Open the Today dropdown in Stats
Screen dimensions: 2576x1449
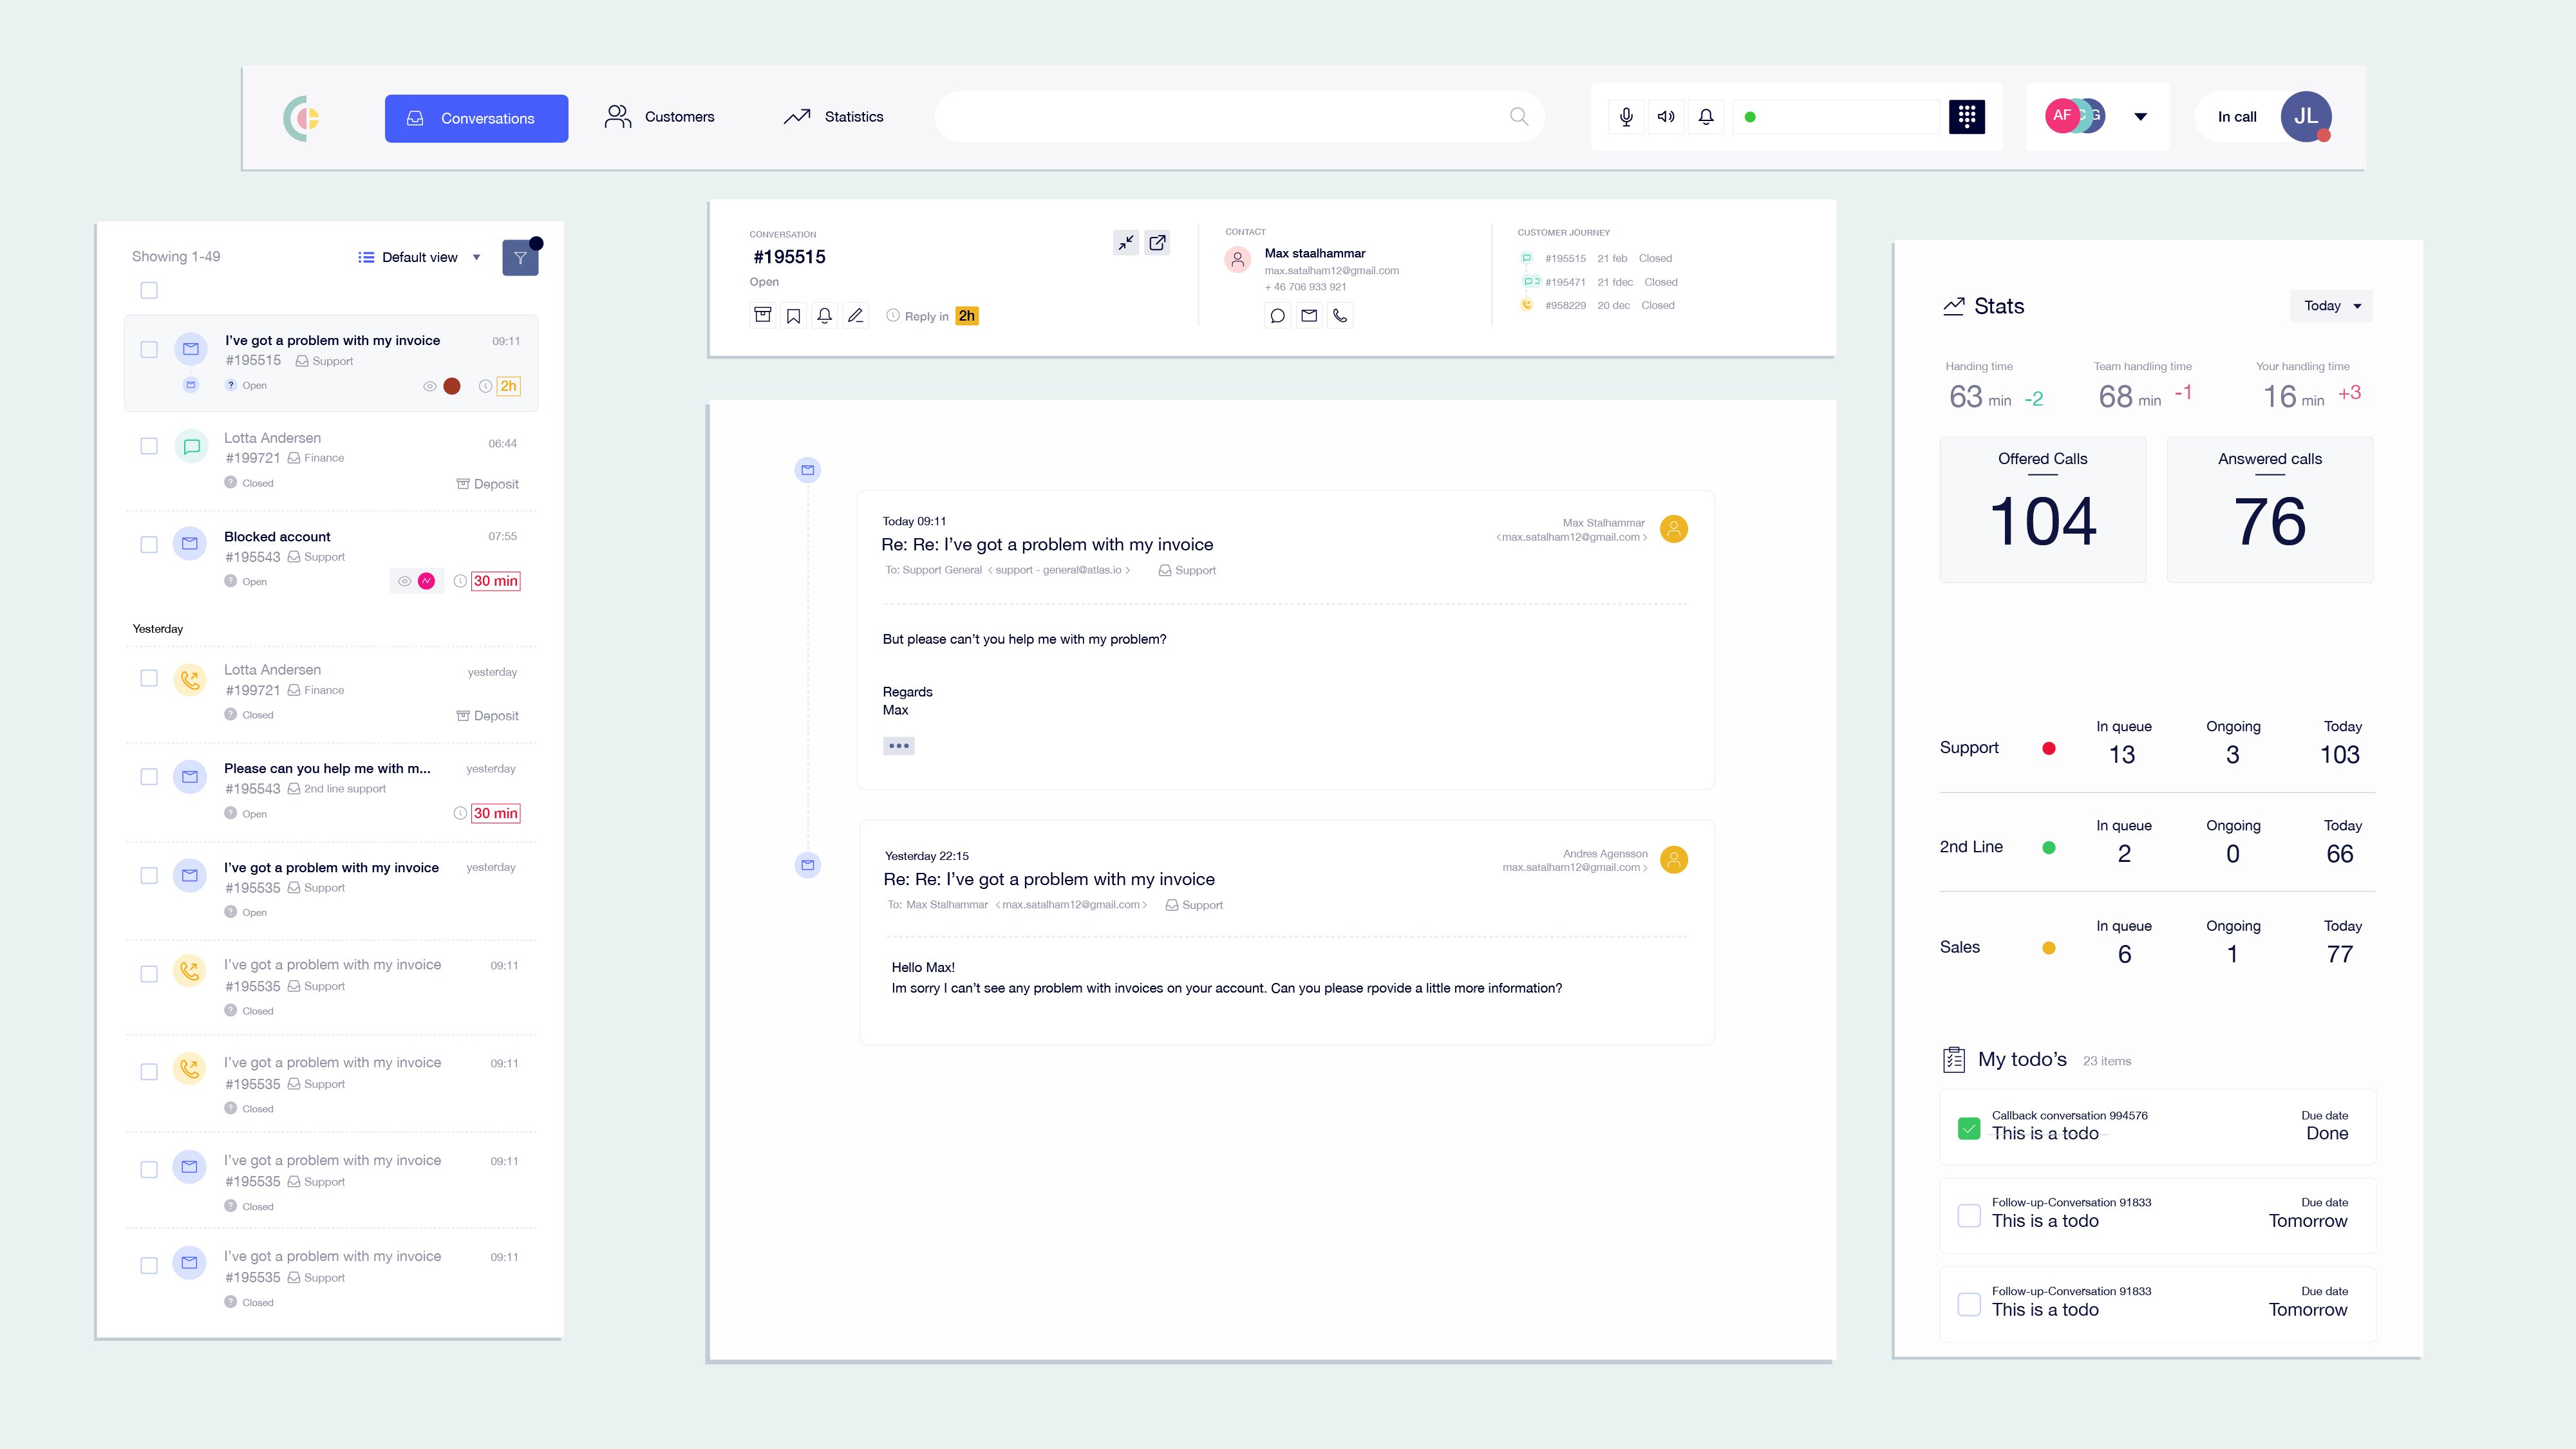pyautogui.click(x=2331, y=306)
